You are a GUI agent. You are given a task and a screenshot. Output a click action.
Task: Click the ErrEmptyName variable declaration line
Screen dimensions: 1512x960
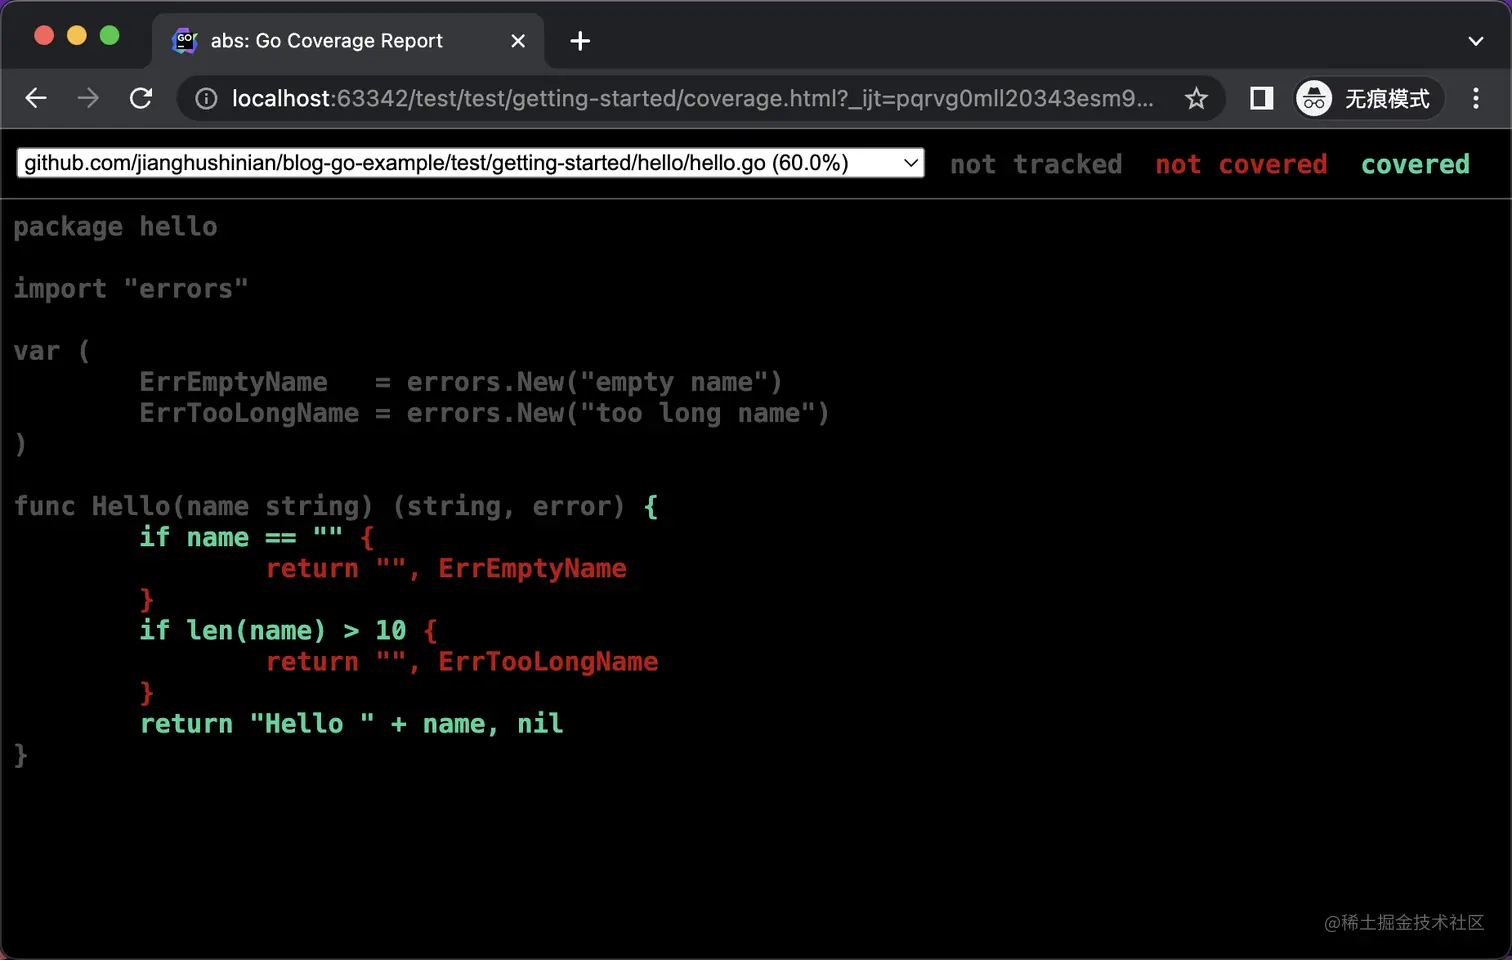pos(460,382)
